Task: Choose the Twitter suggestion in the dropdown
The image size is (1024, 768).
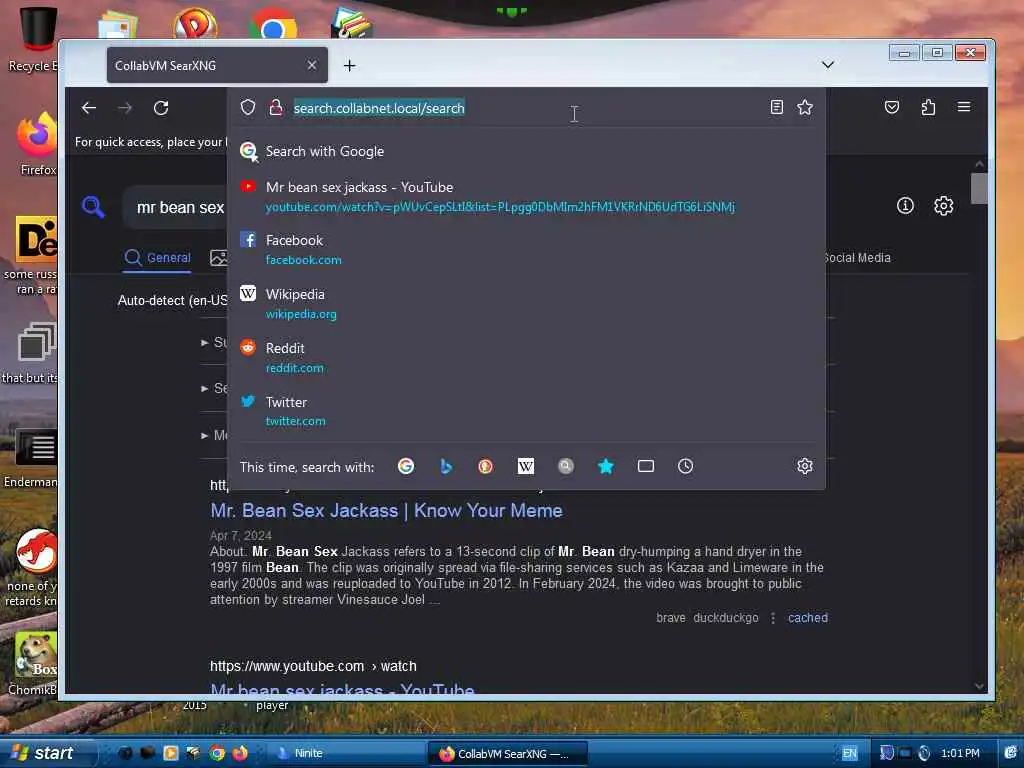Action: click(x=526, y=411)
